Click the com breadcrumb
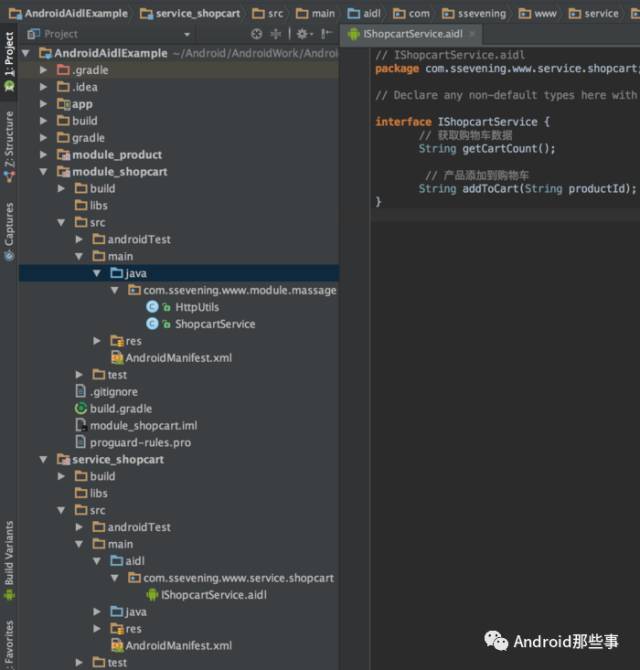This screenshot has width=640, height=670. click(x=411, y=14)
